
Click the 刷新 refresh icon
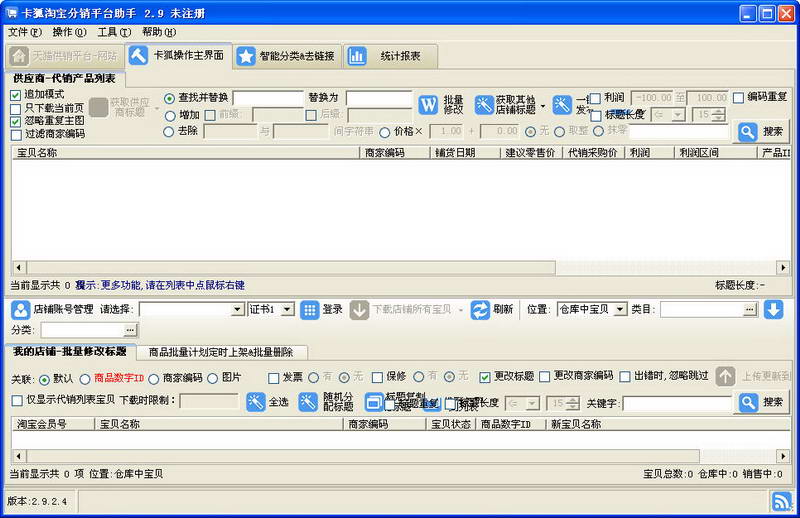coord(480,310)
